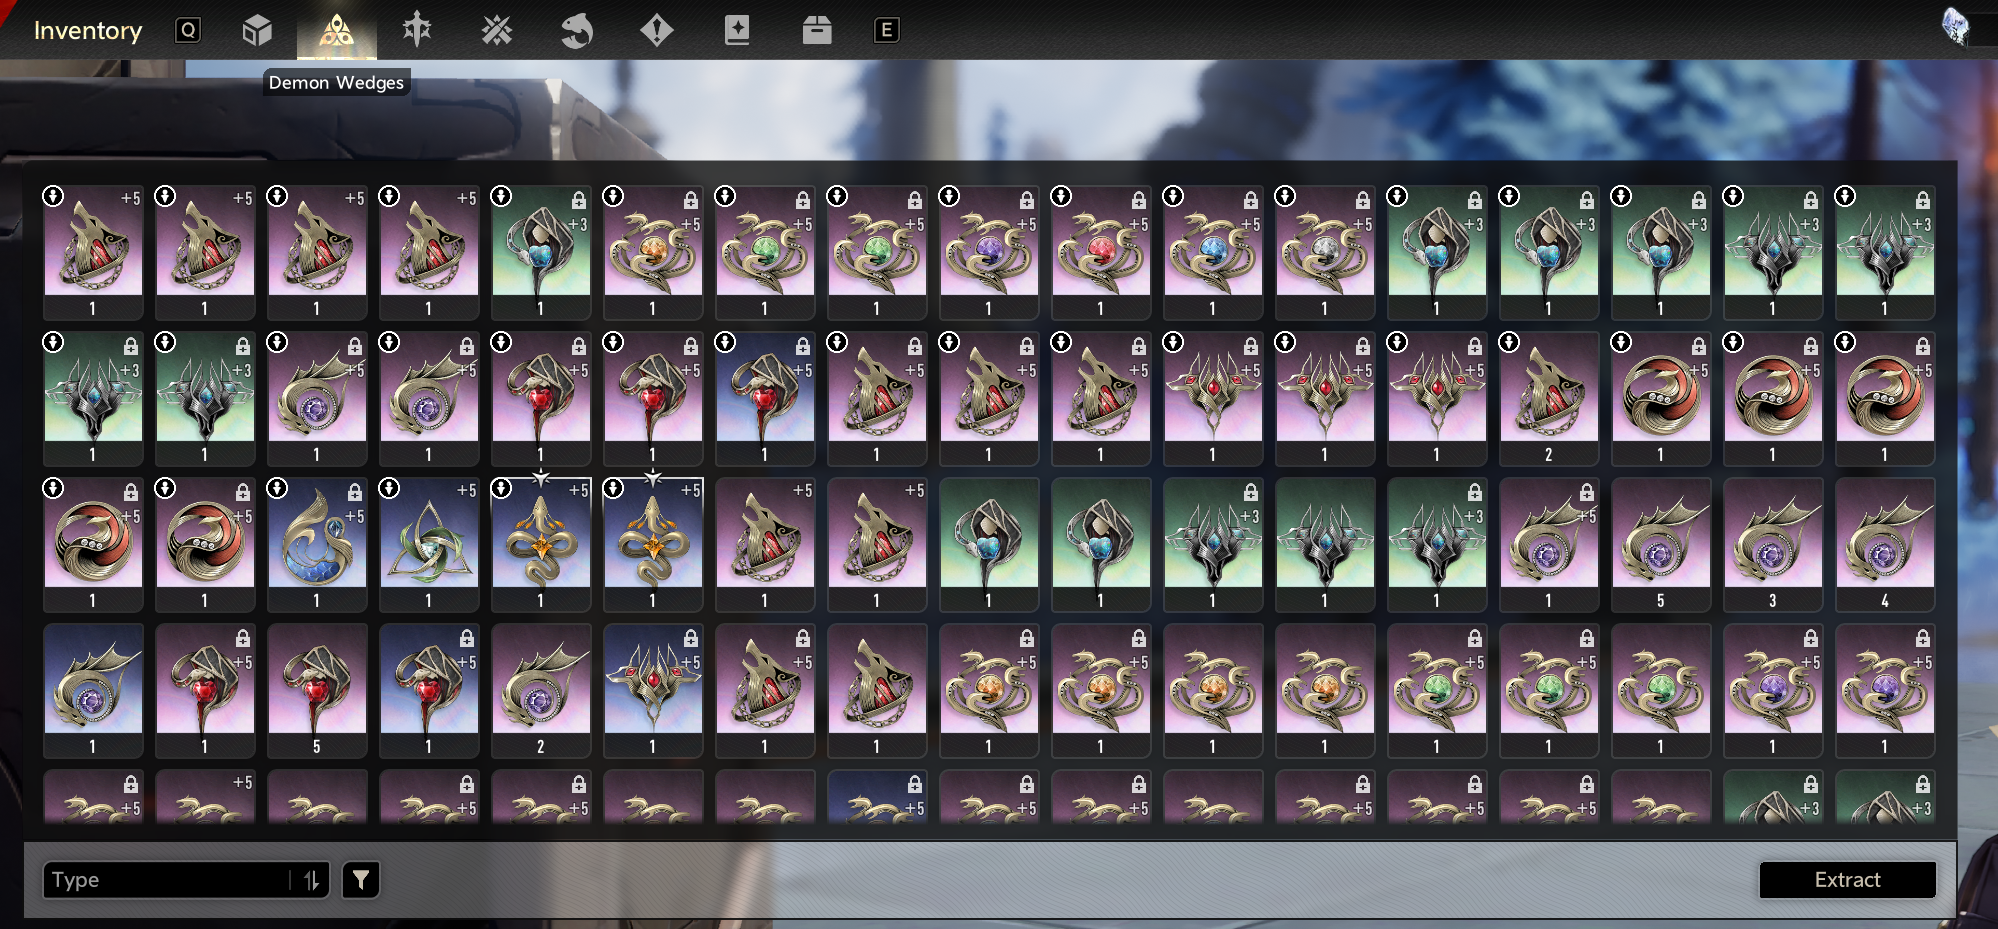Select the unlocked dark crown wedge with blue gem
Screen dimensions: 1998x929
(x=1324, y=544)
